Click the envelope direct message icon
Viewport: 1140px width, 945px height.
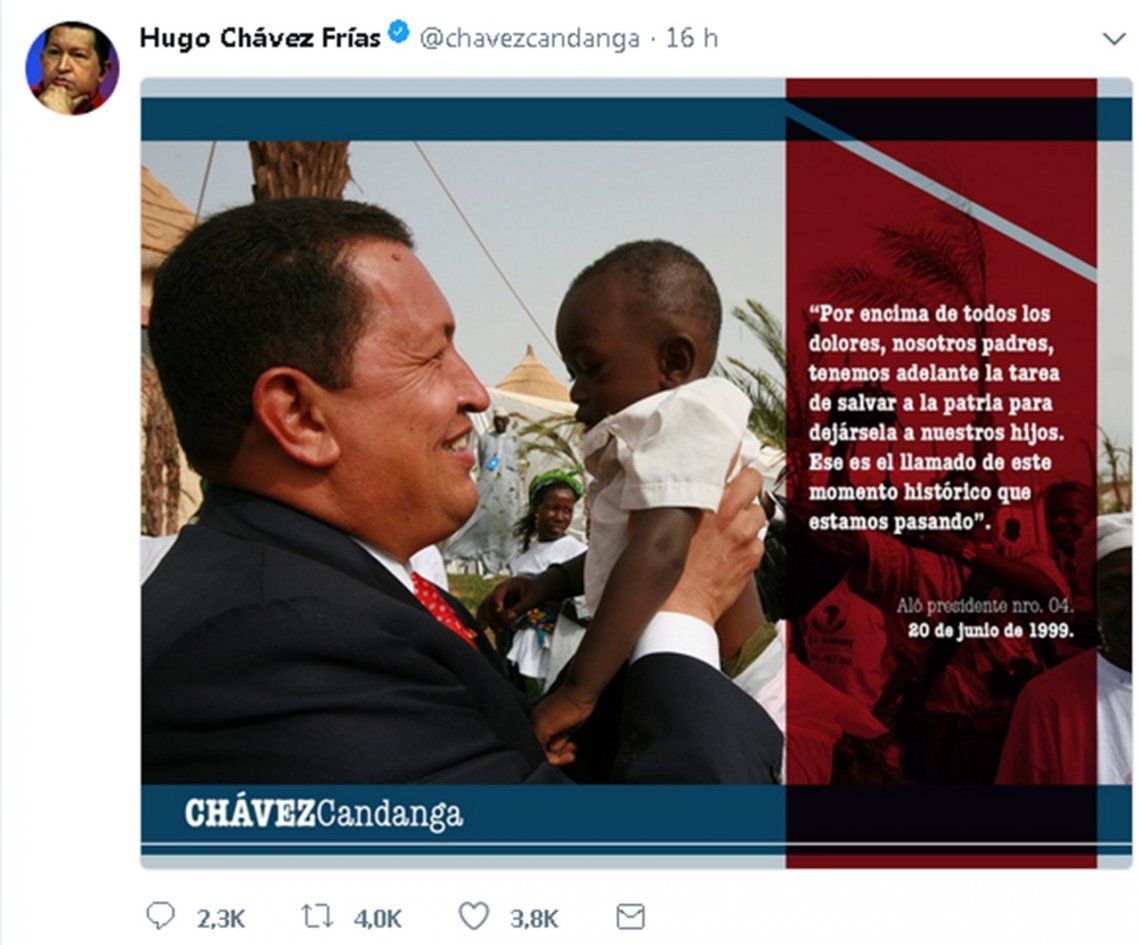pos(630,917)
